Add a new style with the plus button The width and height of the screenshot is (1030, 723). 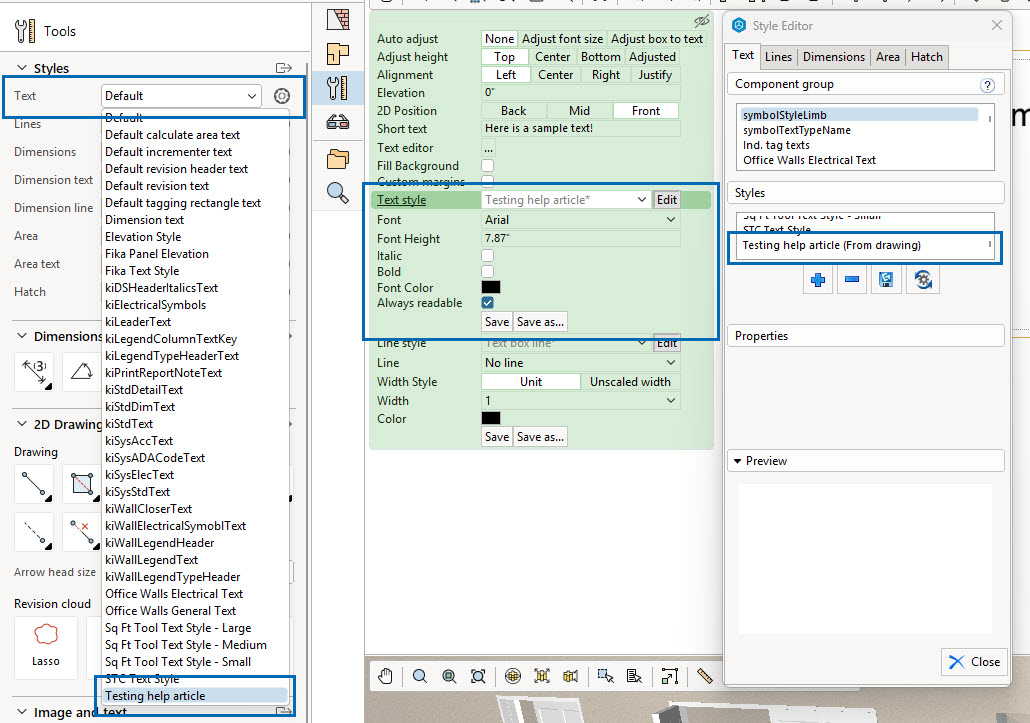pyautogui.click(x=818, y=280)
